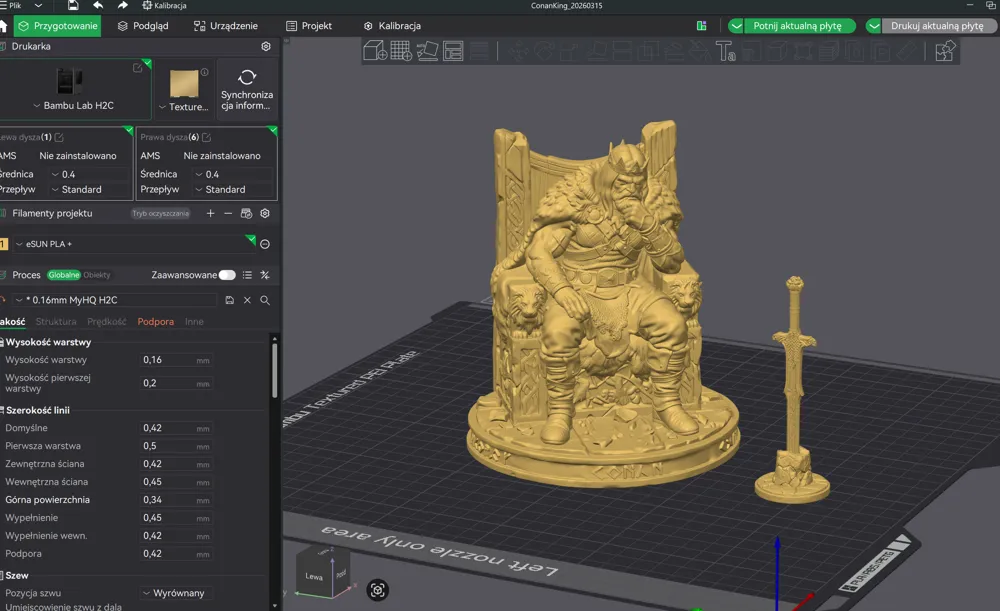Screen dimensions: 1000x611
Task: Expand the Drukuj aktualną płytę options arrow
Action: tap(874, 26)
